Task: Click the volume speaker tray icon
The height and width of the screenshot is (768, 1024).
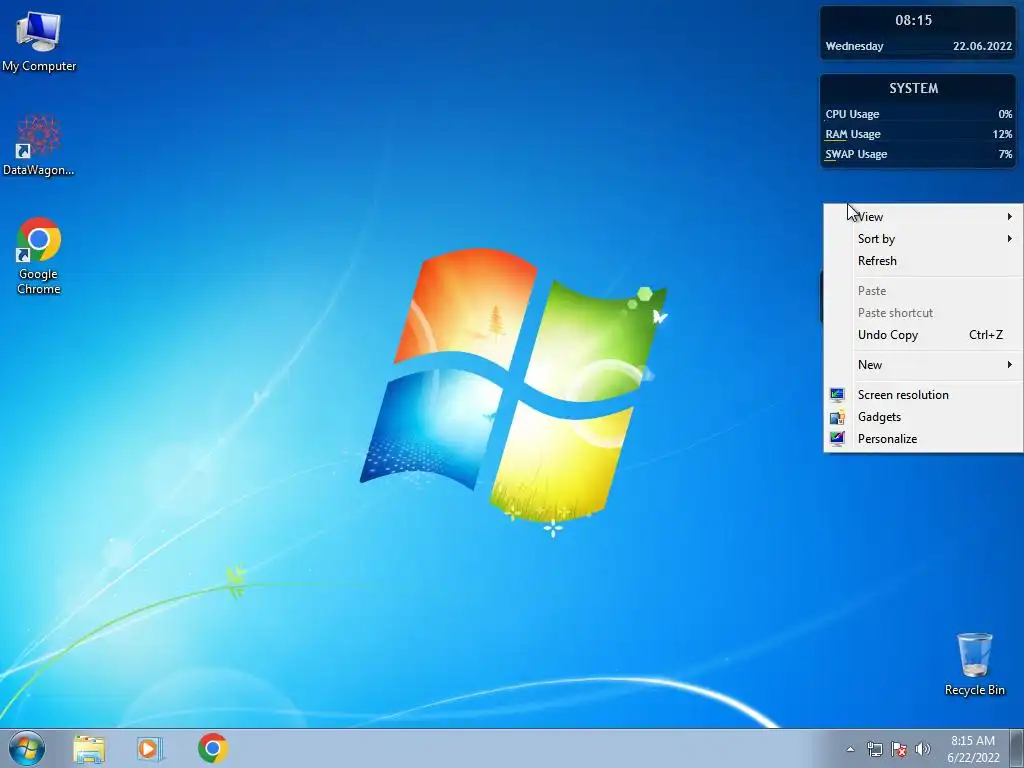Action: [923, 749]
